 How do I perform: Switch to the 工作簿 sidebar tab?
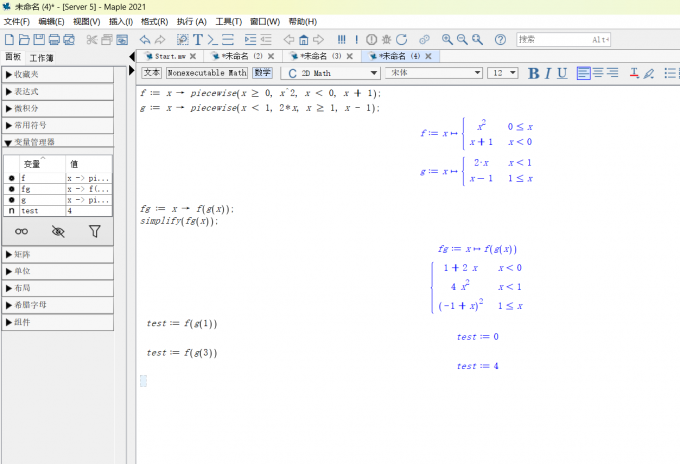[41, 58]
